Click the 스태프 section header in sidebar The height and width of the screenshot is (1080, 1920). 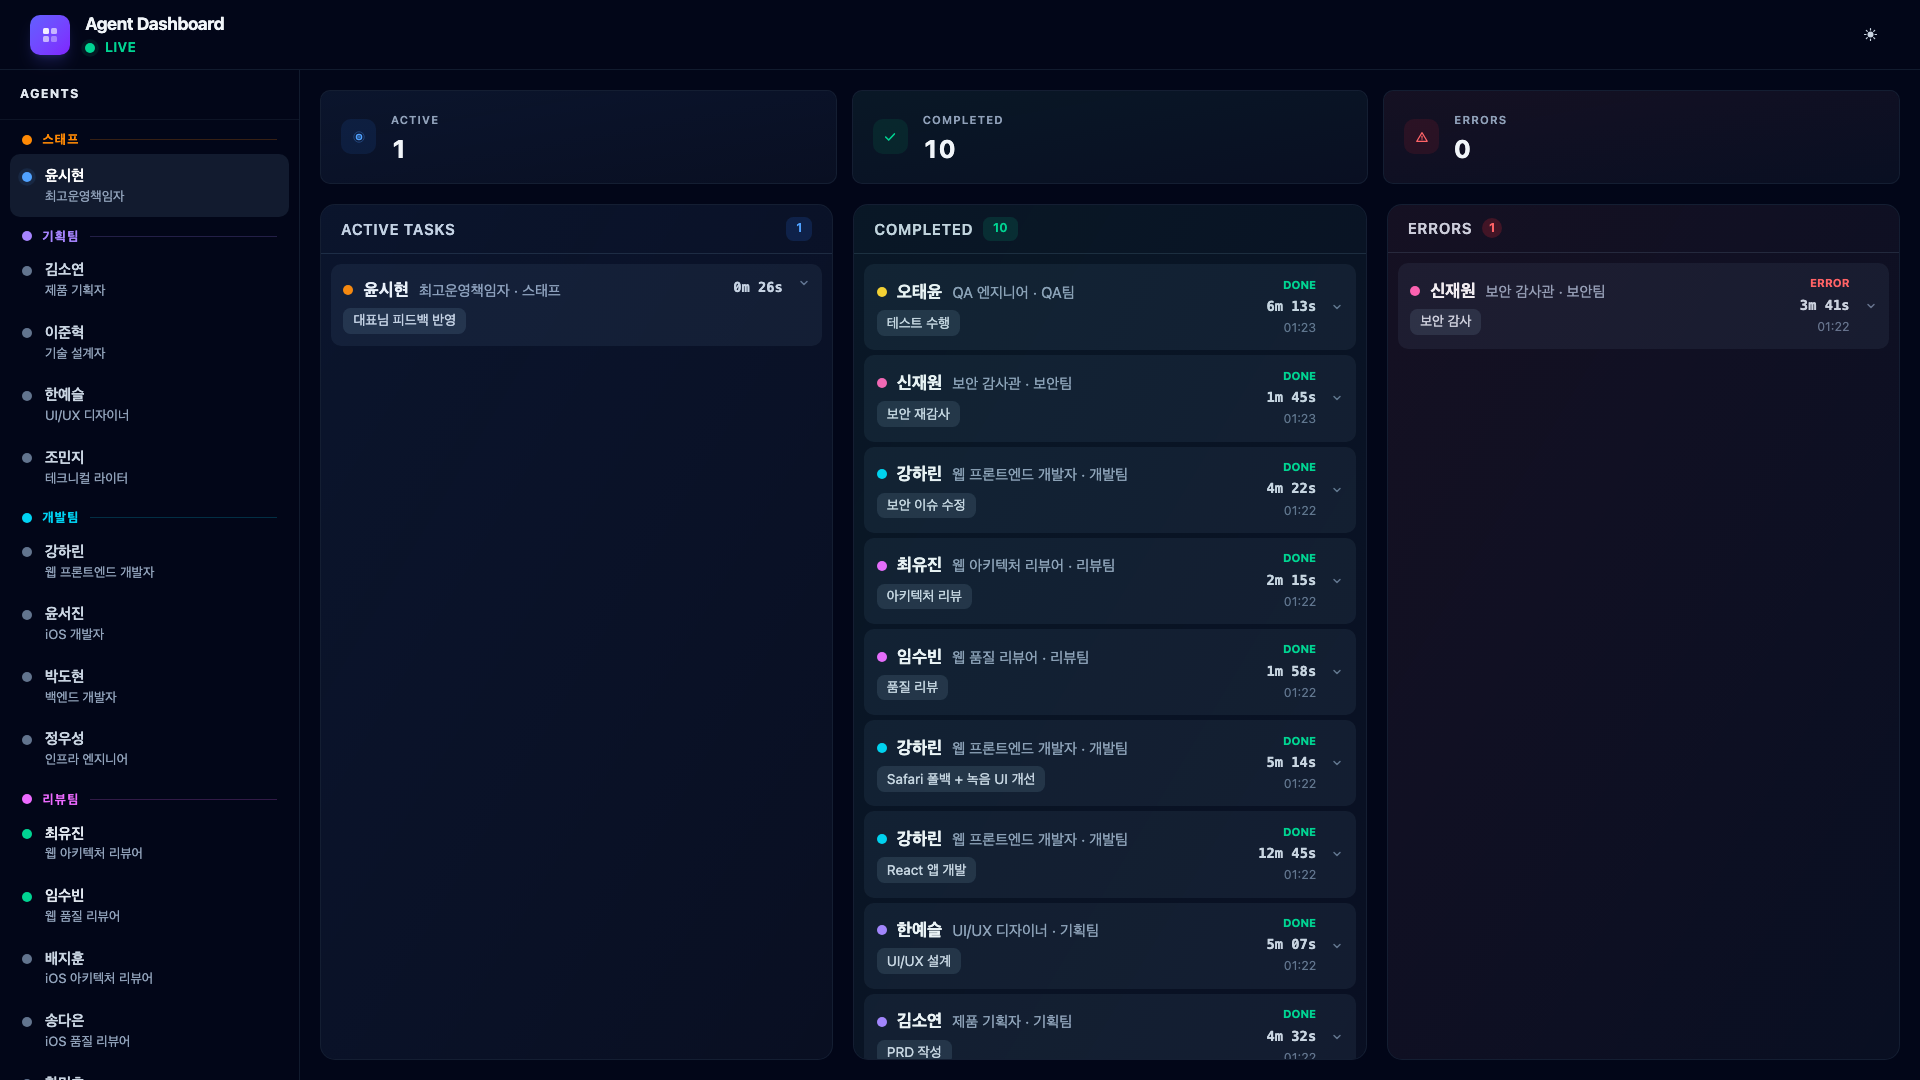[x=60, y=139]
